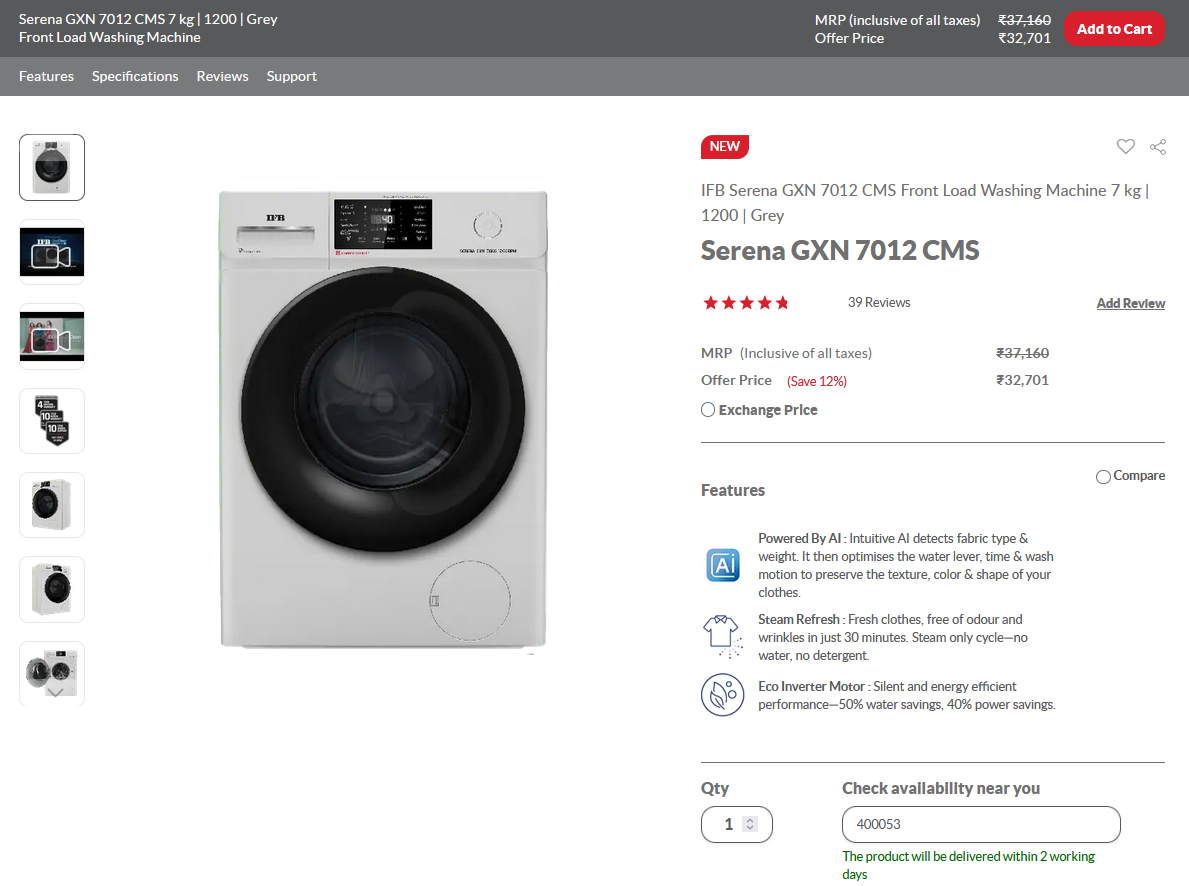Screen dimensions: 1189x886
Task: Click the 39 Reviews link
Action: (x=879, y=303)
